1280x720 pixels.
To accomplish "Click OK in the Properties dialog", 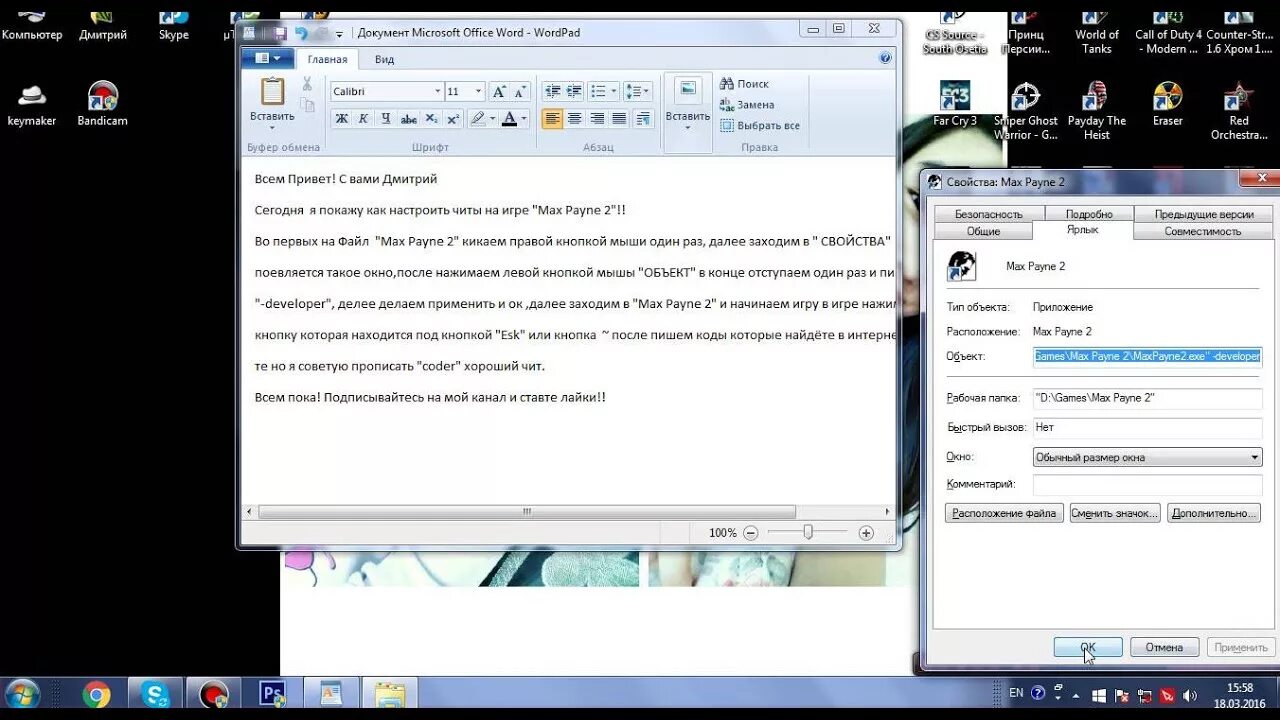I will [1088, 647].
